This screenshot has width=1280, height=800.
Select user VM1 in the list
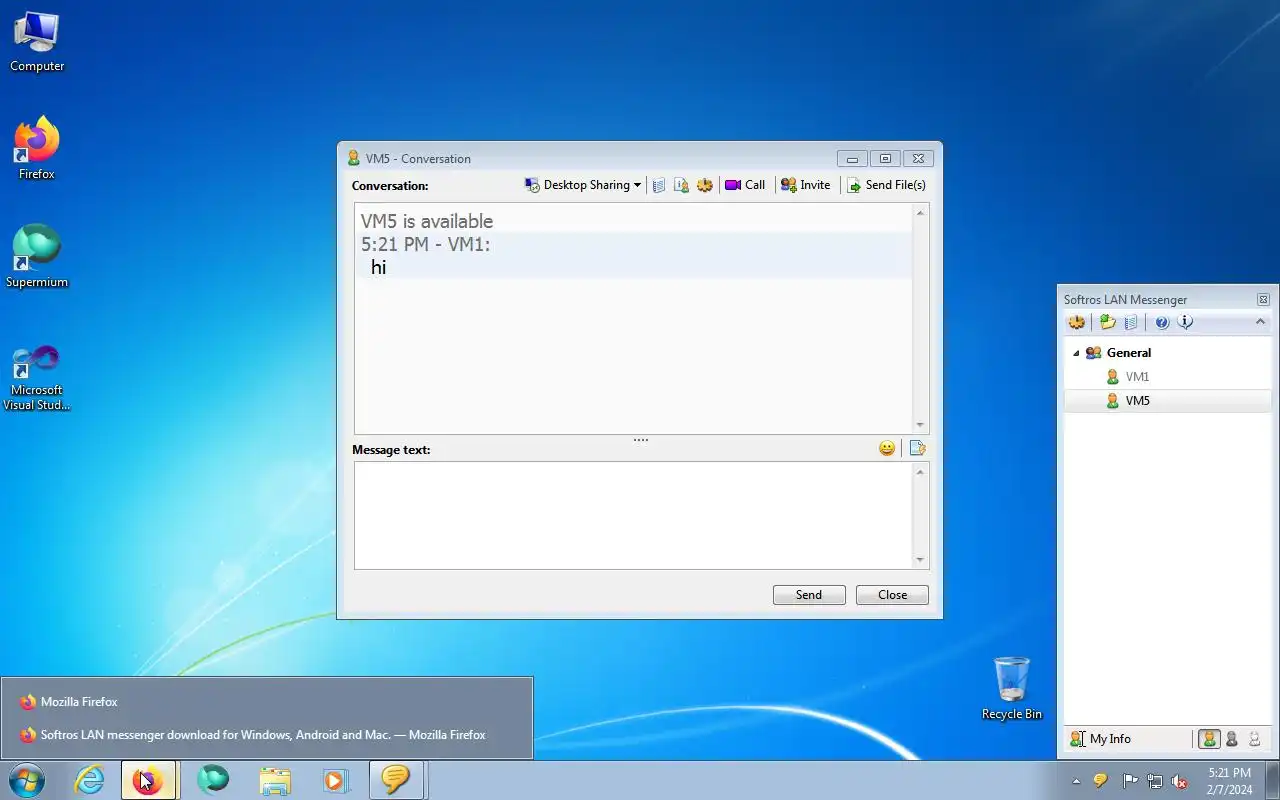click(1137, 377)
